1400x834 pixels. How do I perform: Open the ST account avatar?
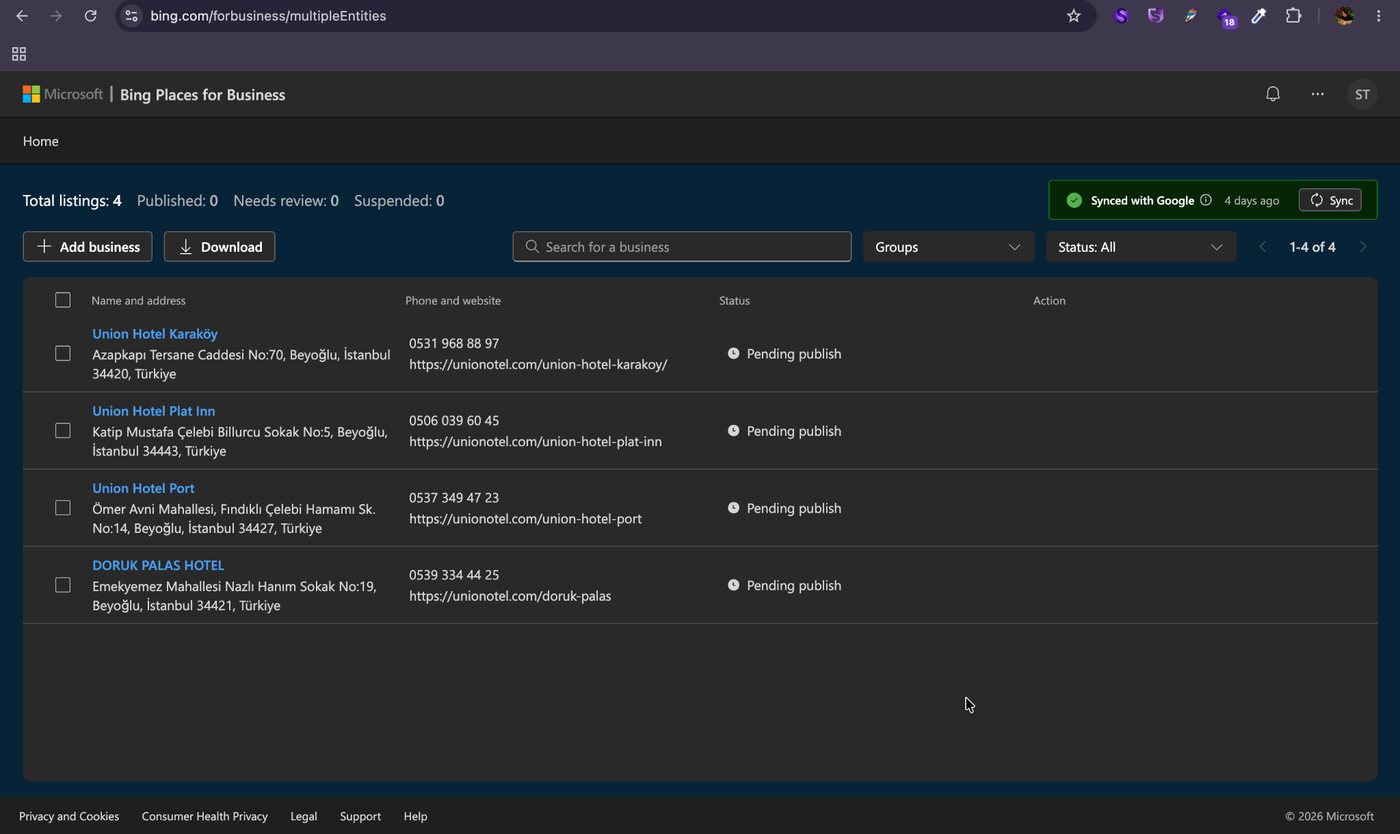click(x=1362, y=94)
